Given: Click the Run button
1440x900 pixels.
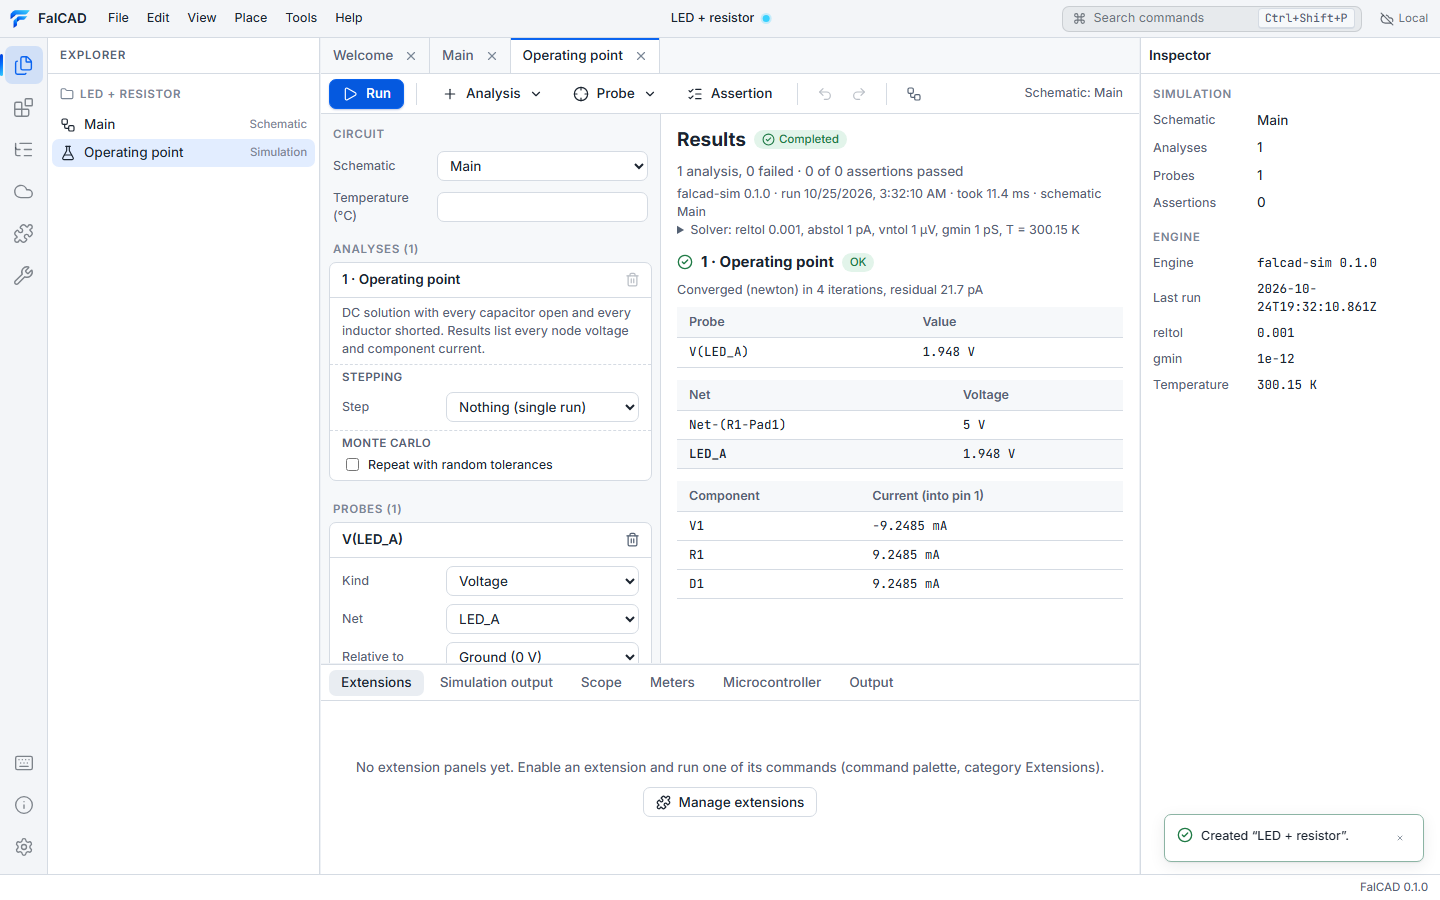Looking at the screenshot, I should (x=366, y=94).
